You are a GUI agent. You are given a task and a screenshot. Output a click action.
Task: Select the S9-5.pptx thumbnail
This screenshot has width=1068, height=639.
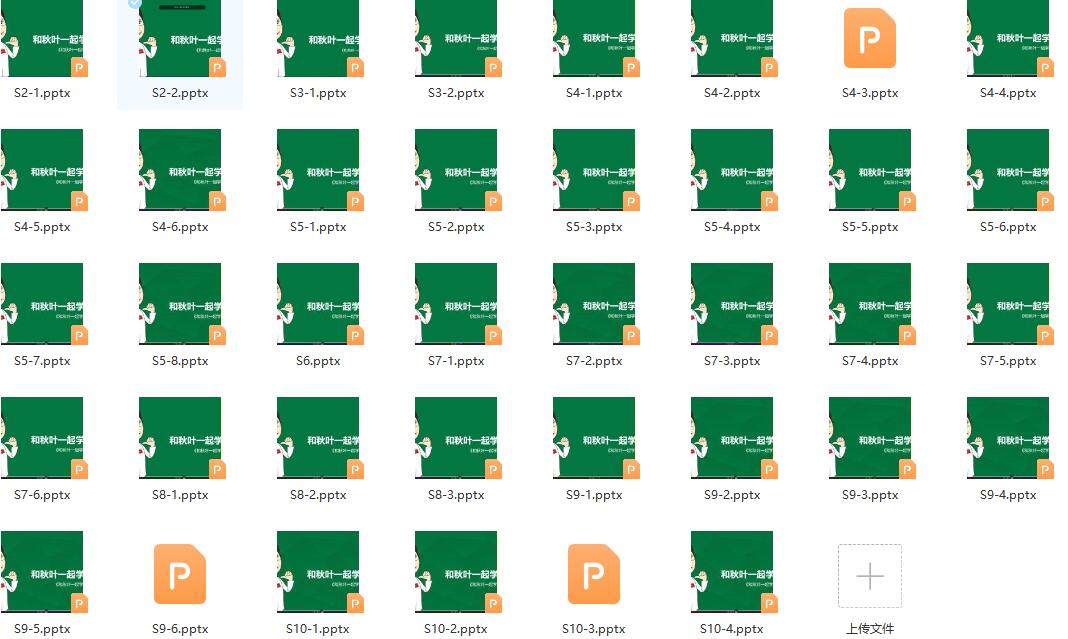coord(42,571)
